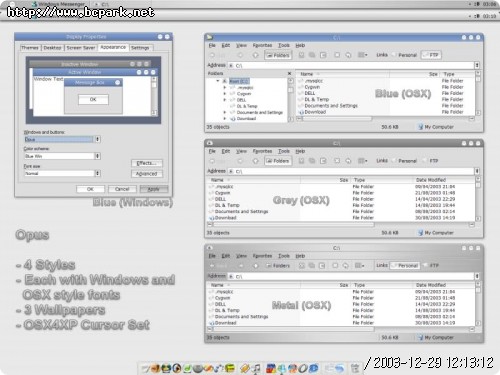
Task: Toggle Folders button in Metal (OSX) window
Action: coord(278,266)
